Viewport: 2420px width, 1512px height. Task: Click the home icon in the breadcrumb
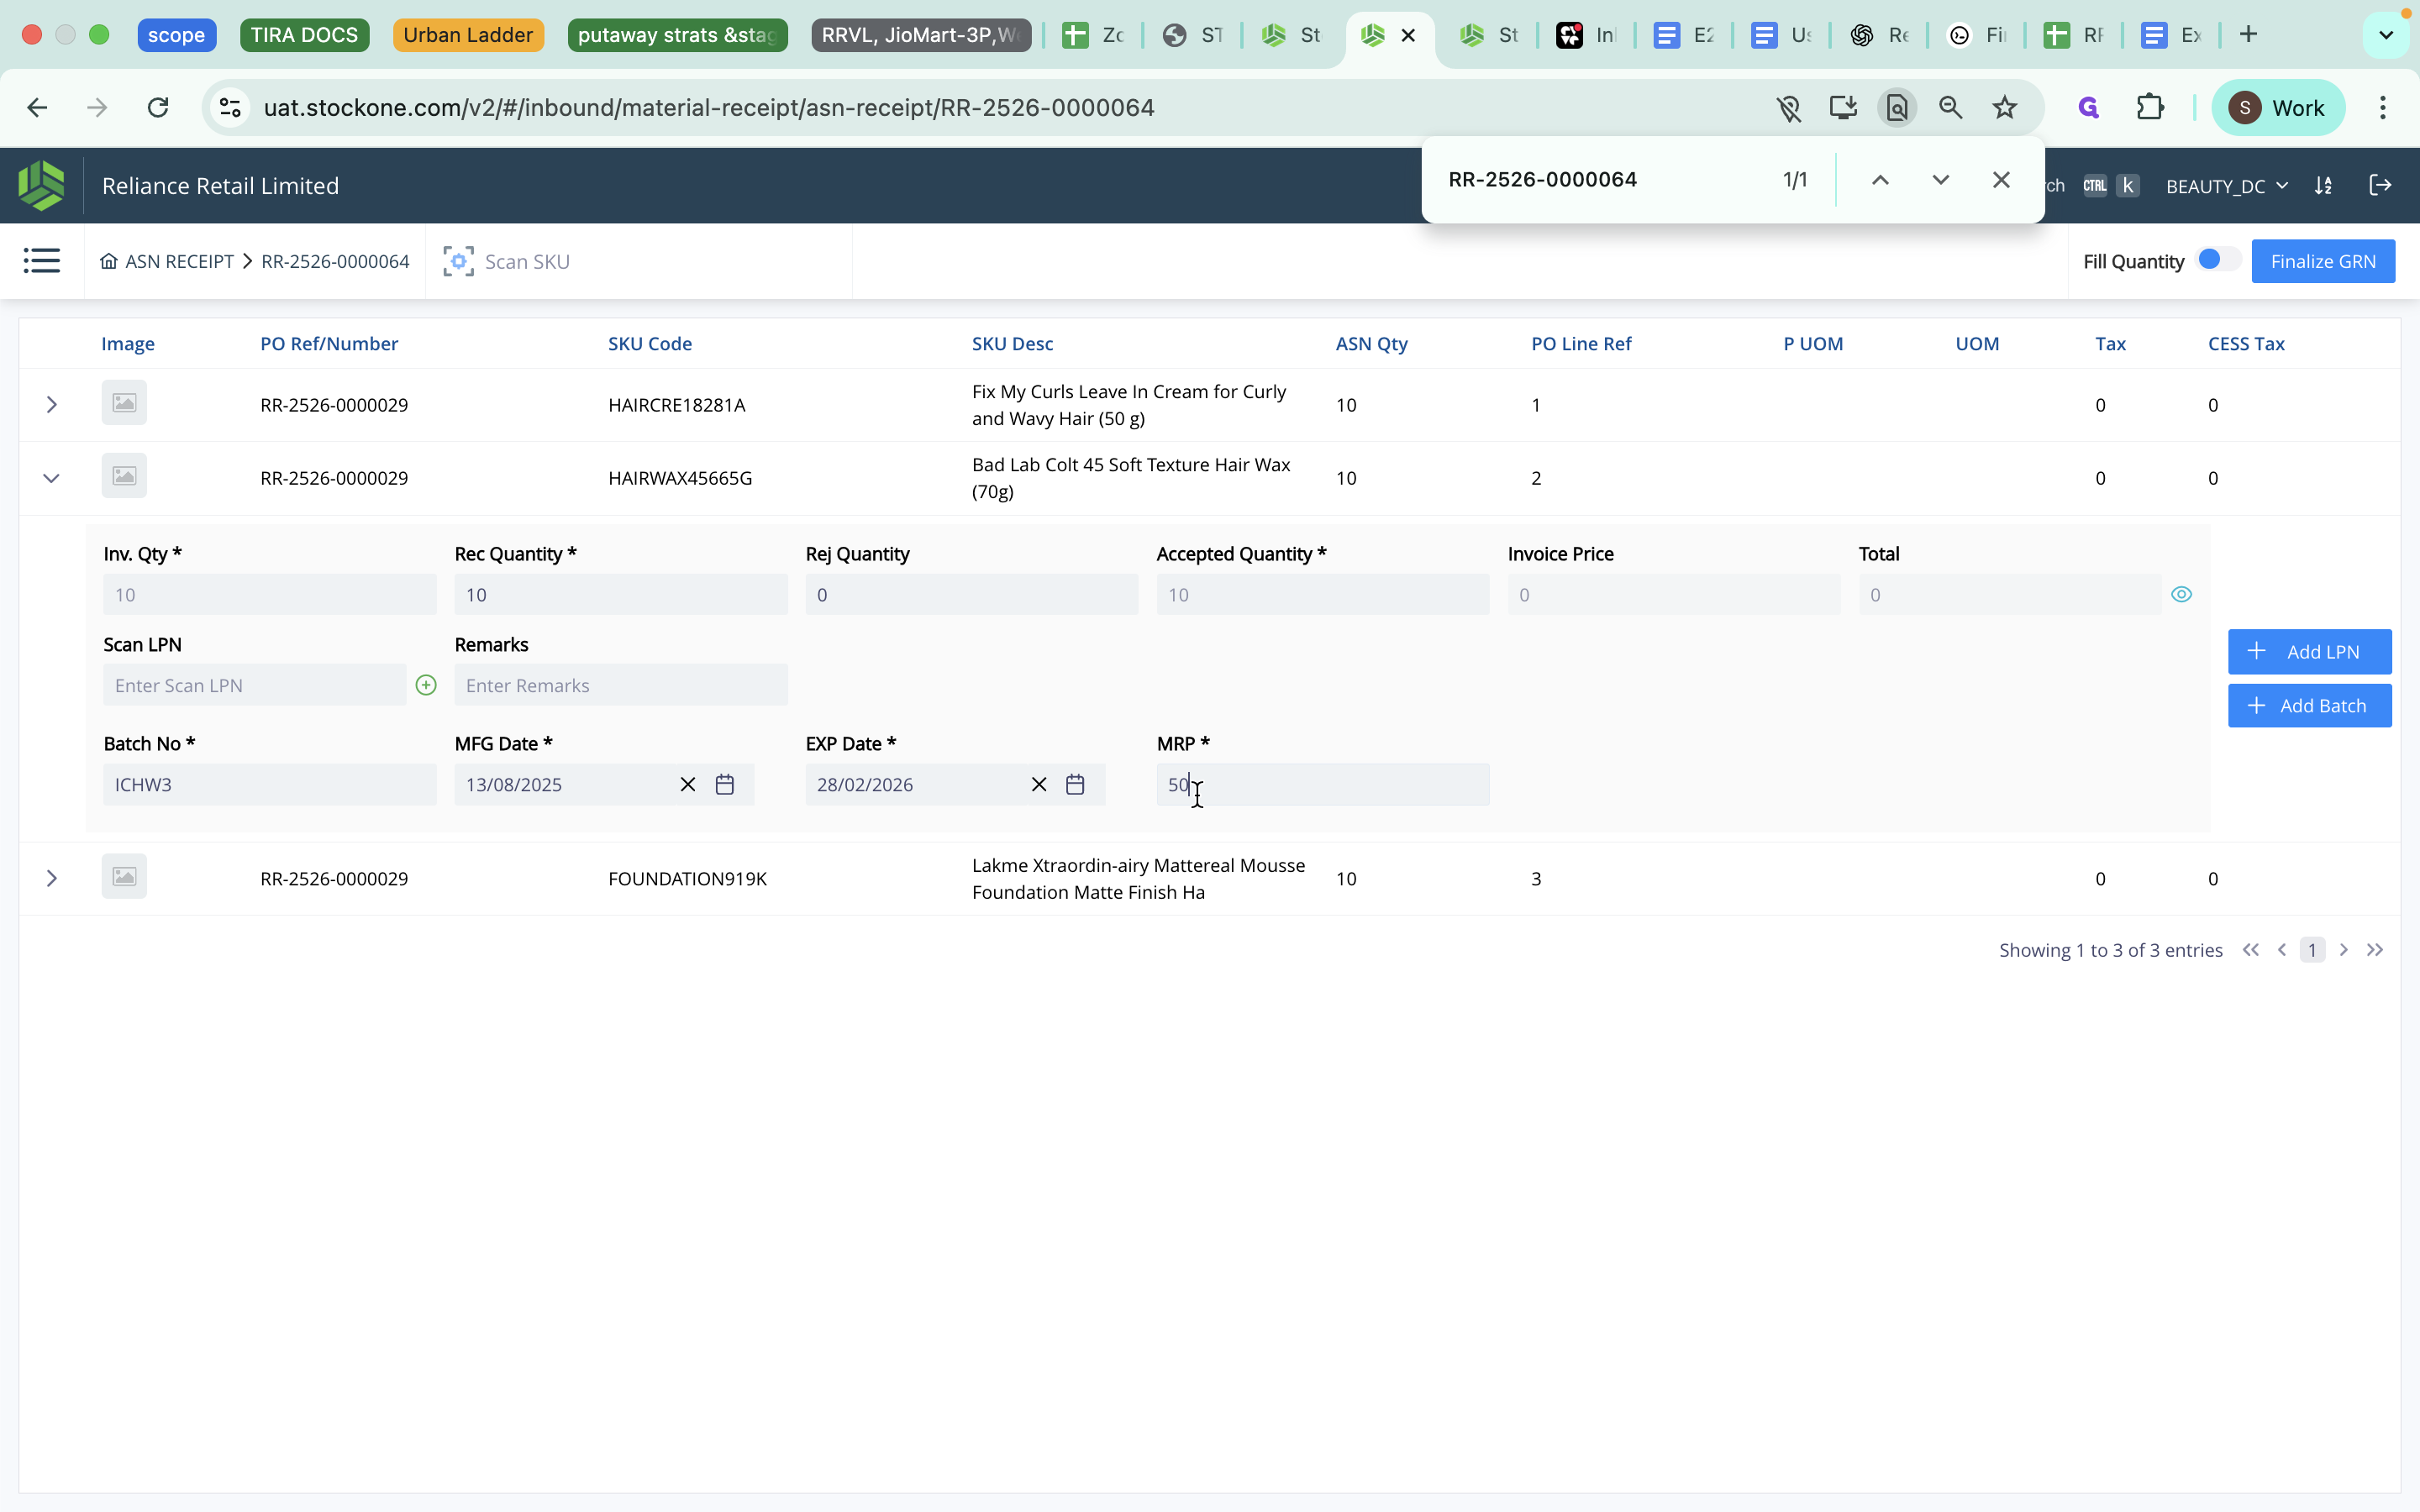(109, 261)
